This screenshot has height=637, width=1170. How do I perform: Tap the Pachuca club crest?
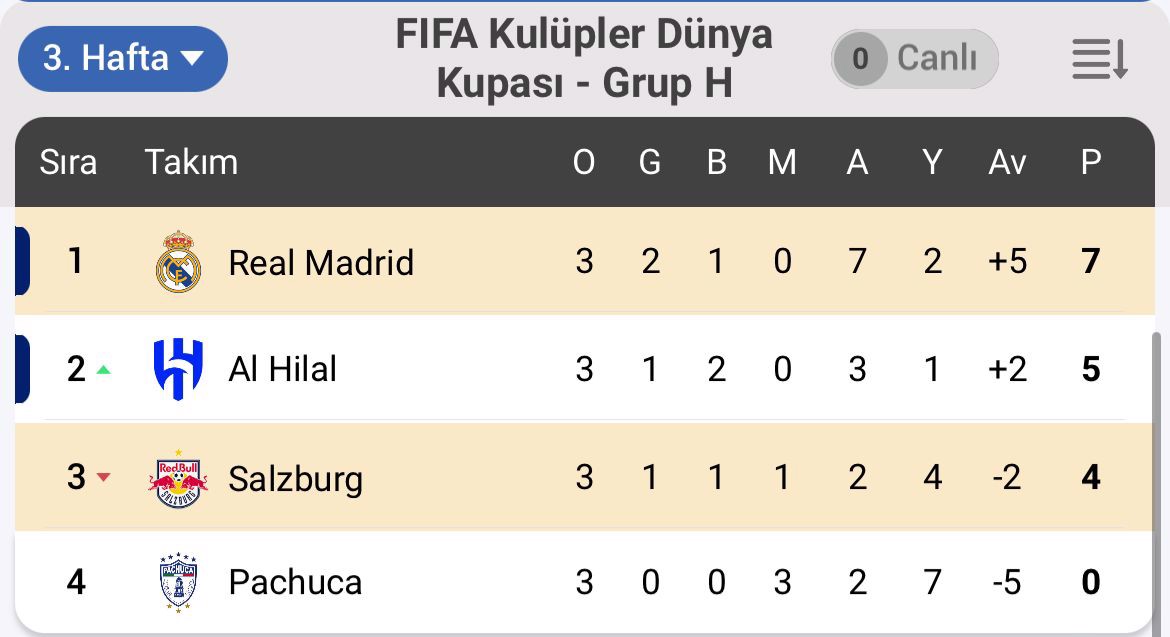point(178,582)
